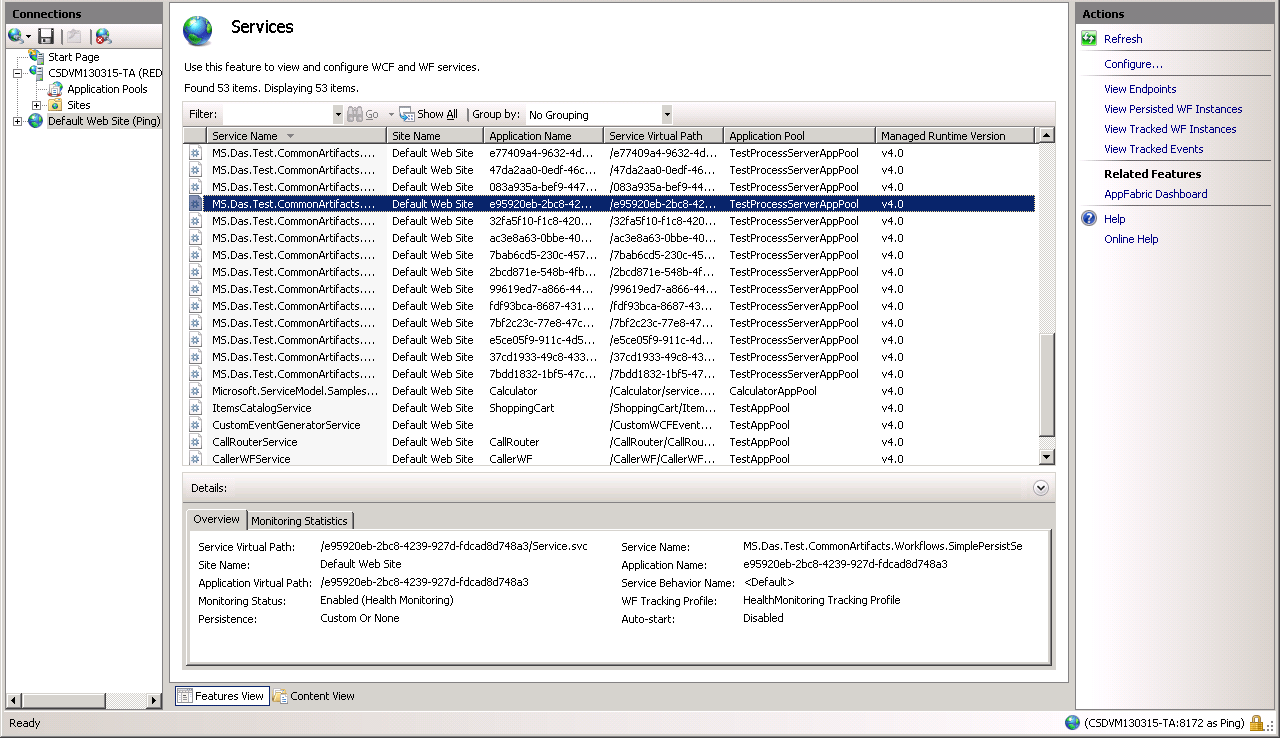
Task: Open the Go button dropdown arrow
Action: 391,115
